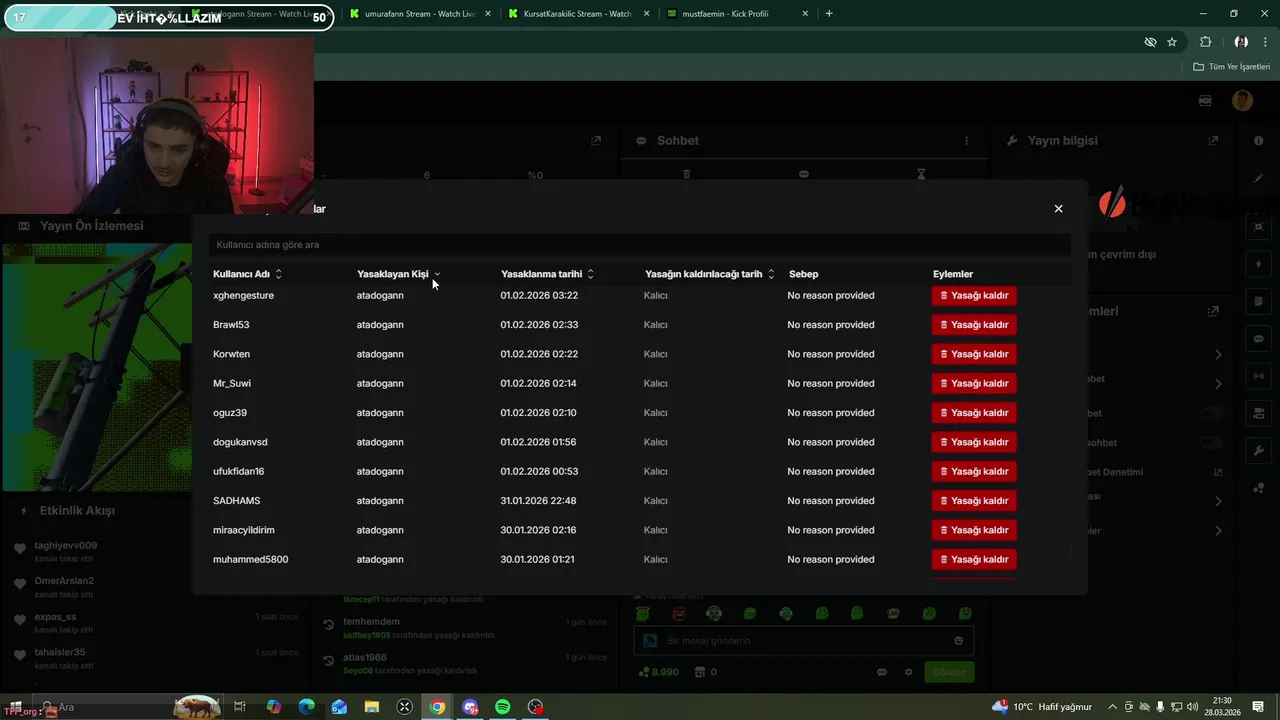Screen dimensions: 1280x720
Task: Pop out the Yayın bilgisi panel
Action: (1213, 141)
